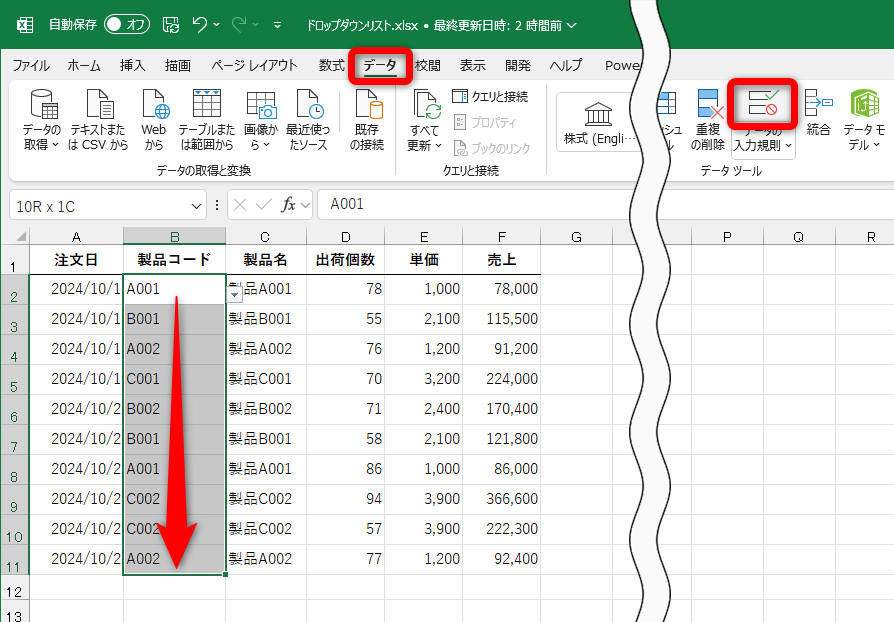
Task: Select the データ ribbon tab
Action: click(x=380, y=66)
